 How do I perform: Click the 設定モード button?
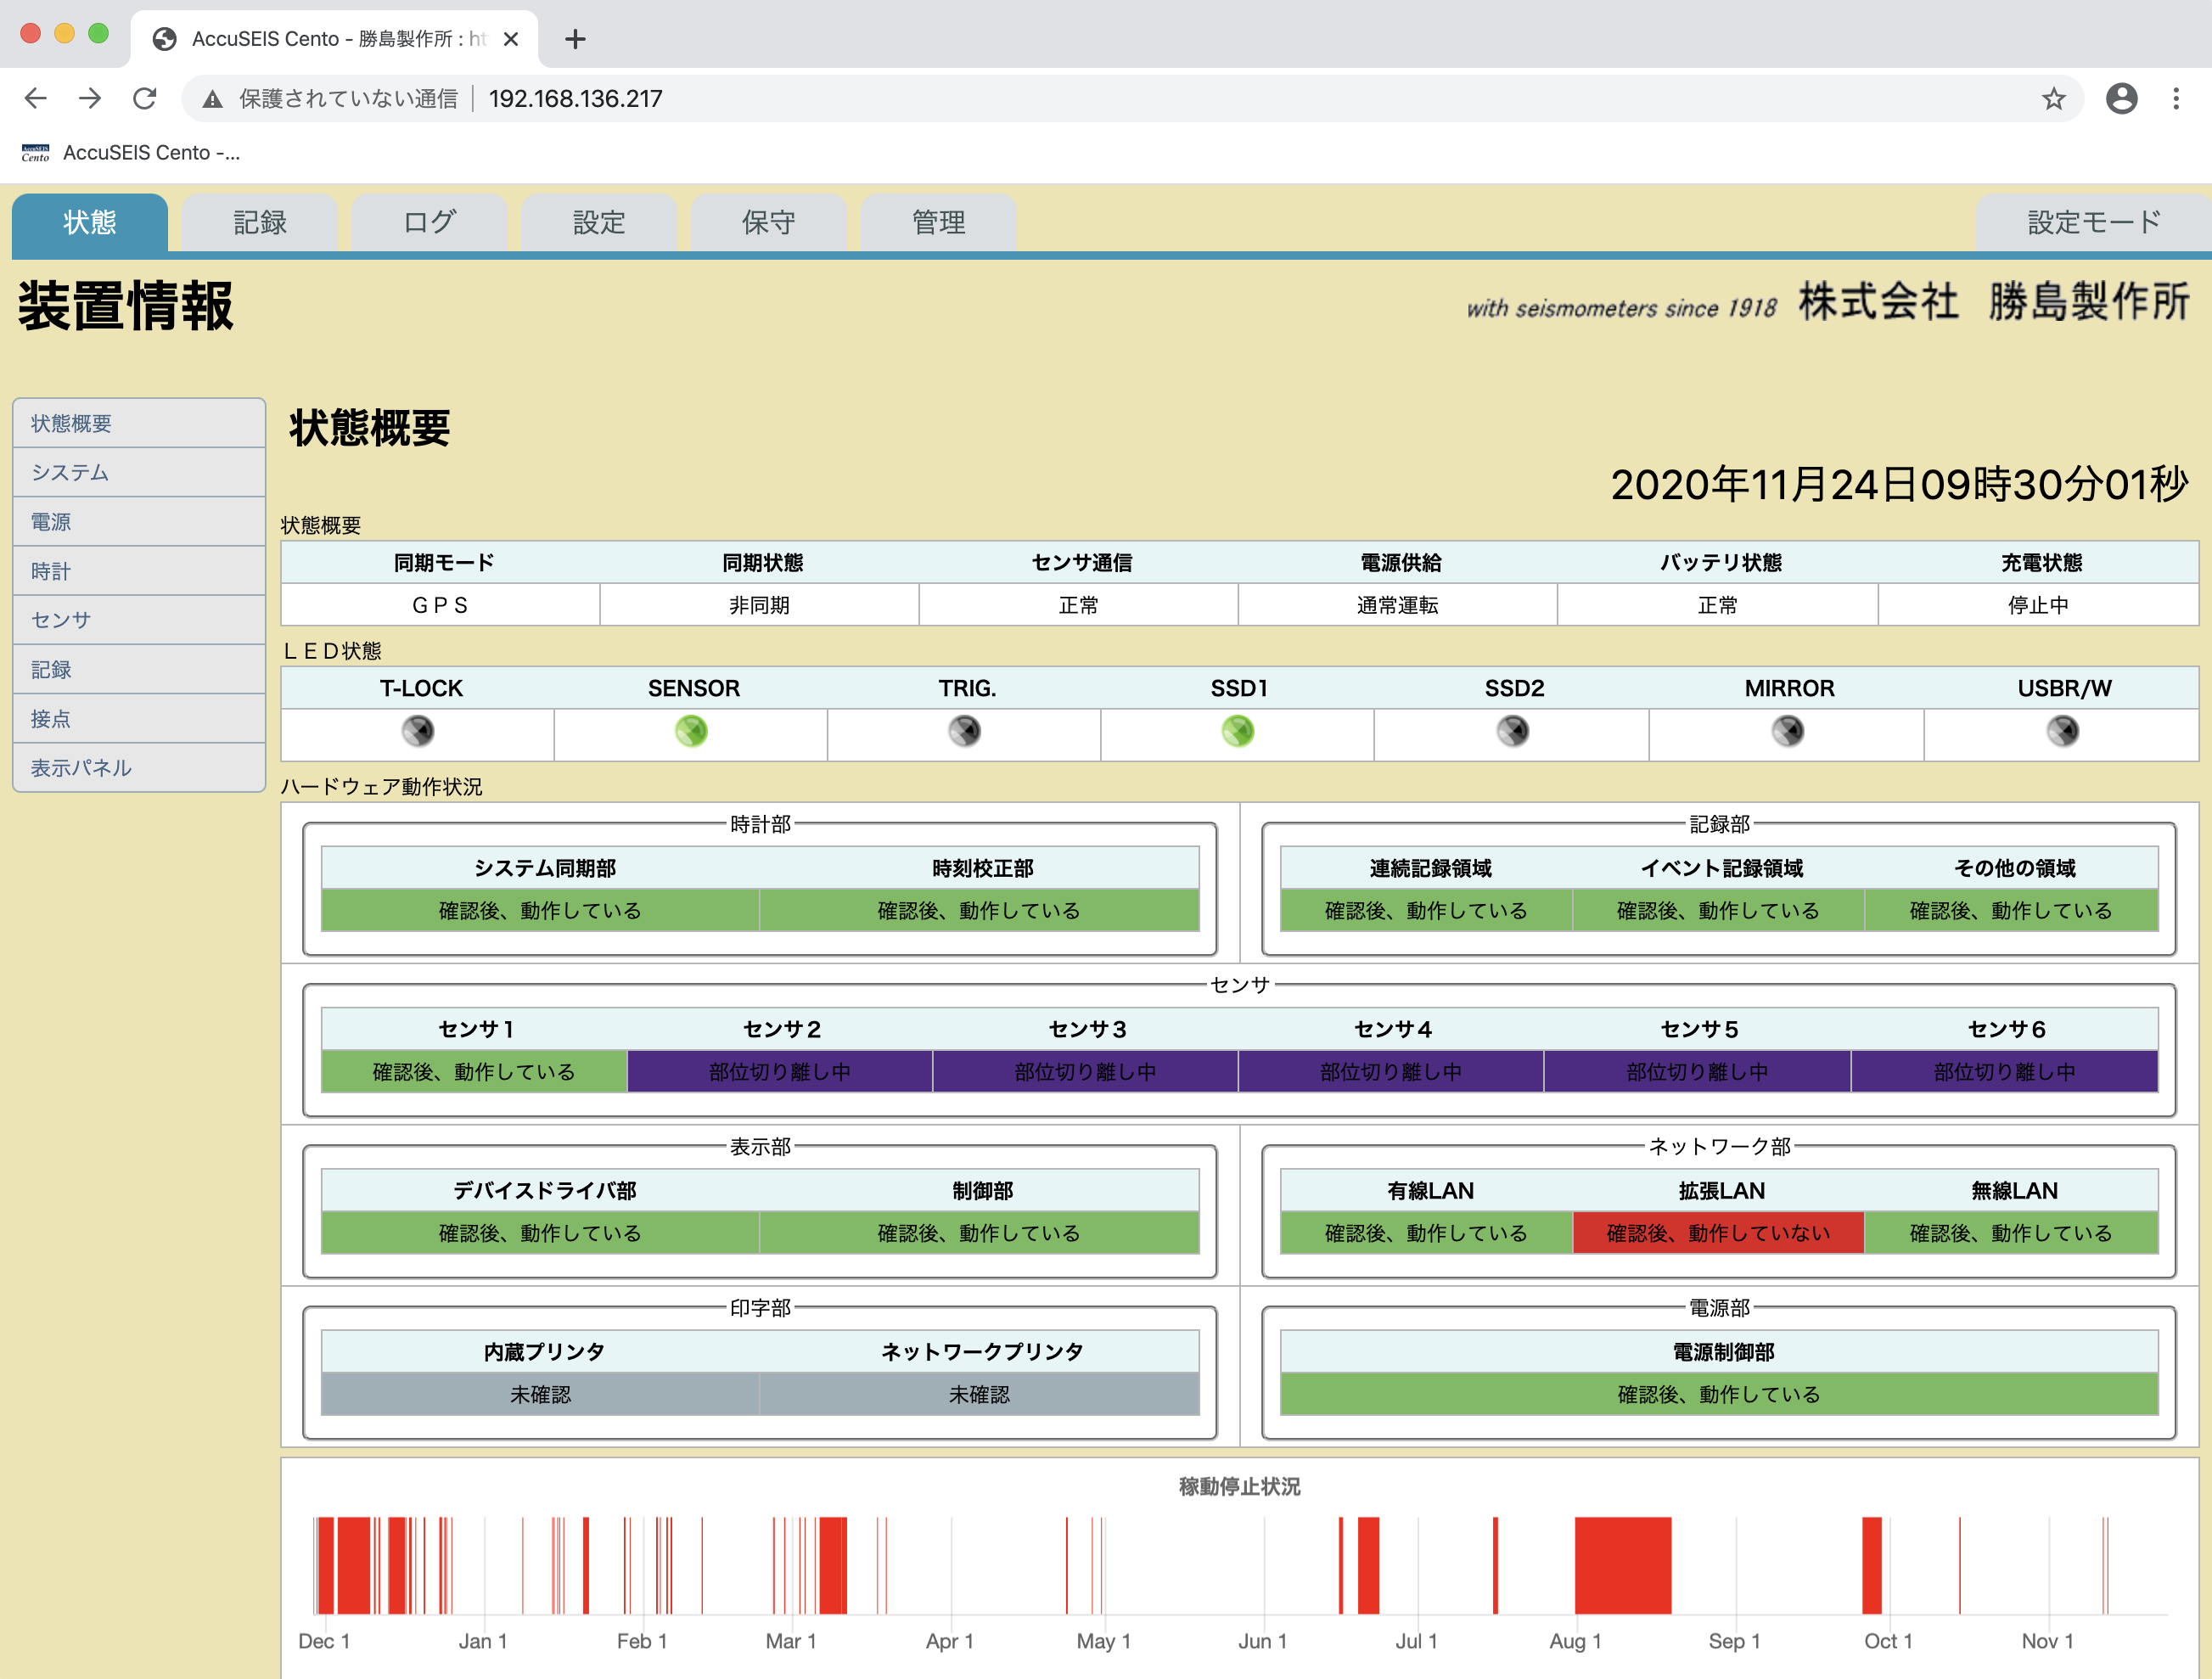click(2094, 222)
